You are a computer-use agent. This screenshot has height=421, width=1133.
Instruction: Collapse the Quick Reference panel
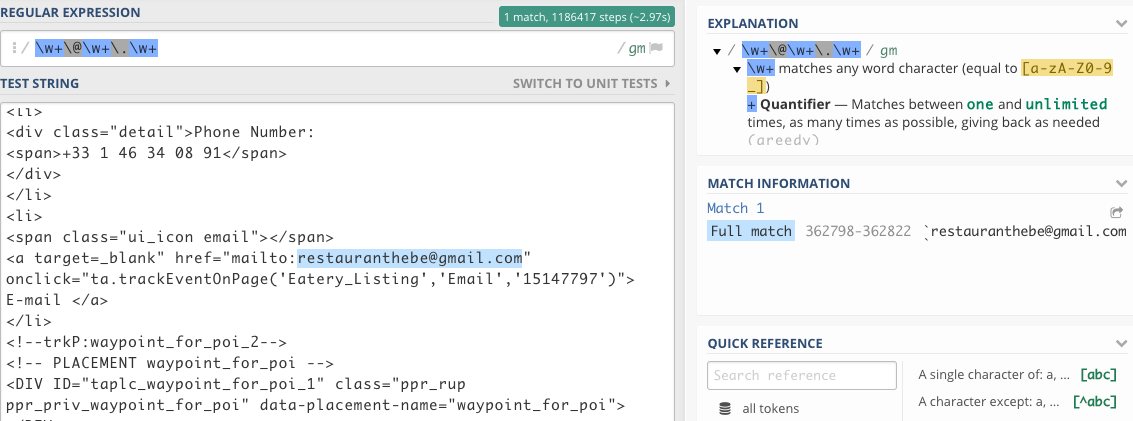[x=1120, y=344]
